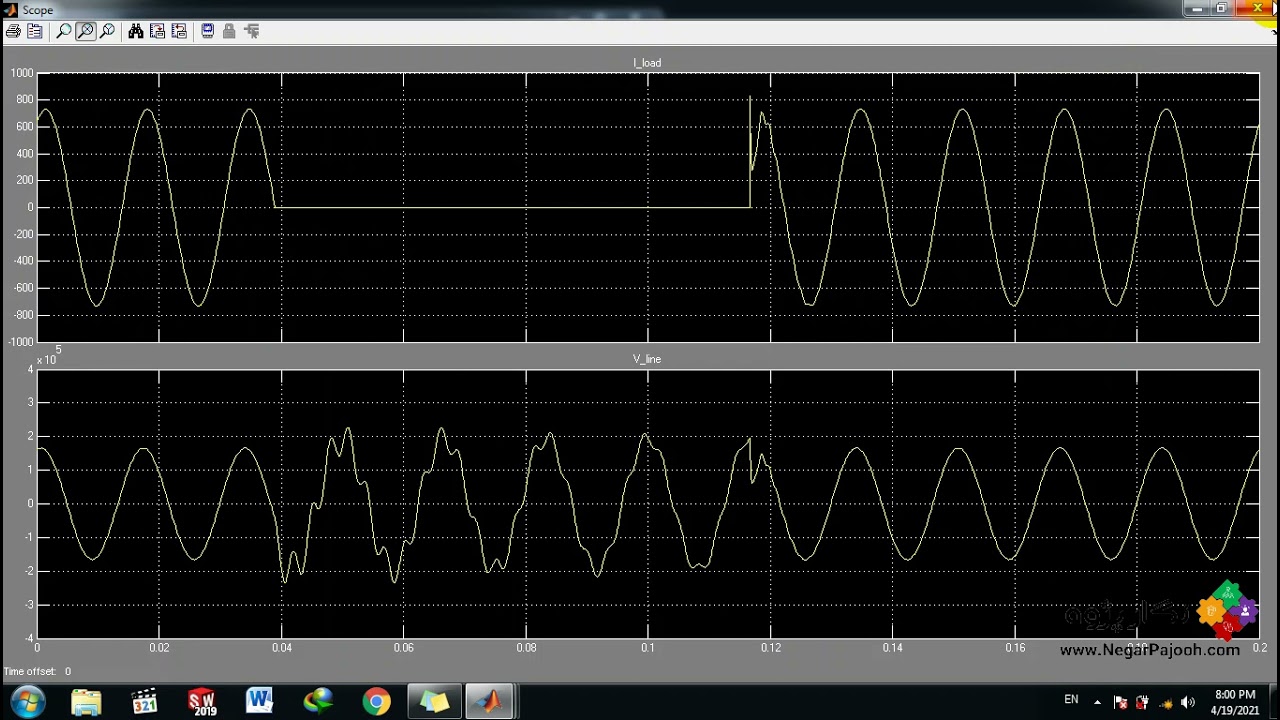Viewport: 1280px width, 720px height.
Task: Open SolidWorks 2019 from the taskbar
Action: [x=202, y=702]
